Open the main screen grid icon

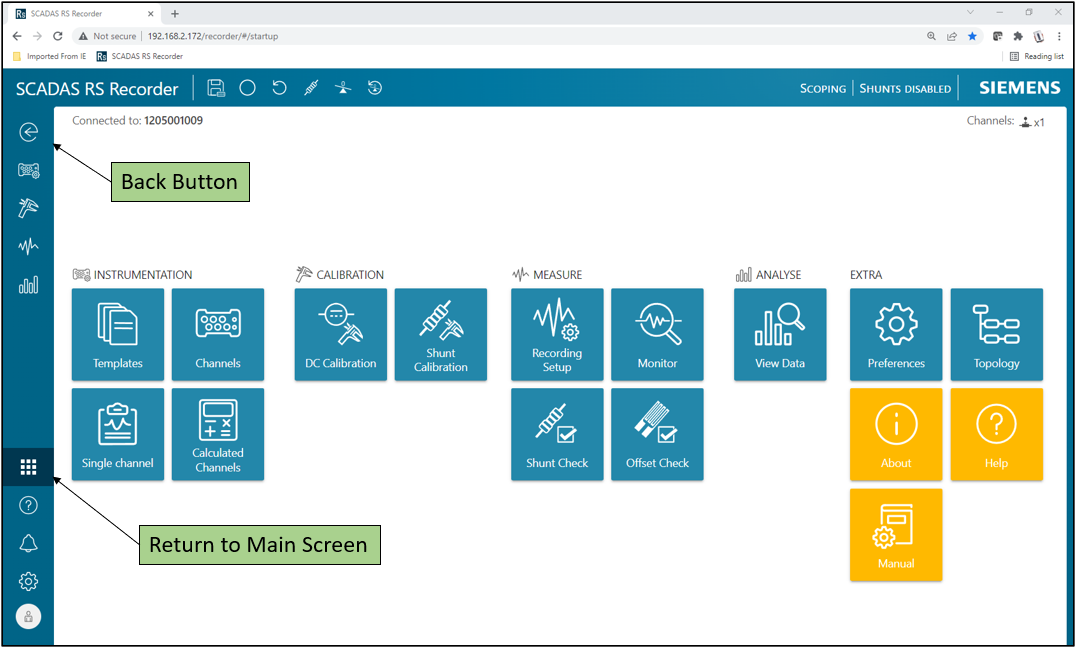[x=28, y=467]
